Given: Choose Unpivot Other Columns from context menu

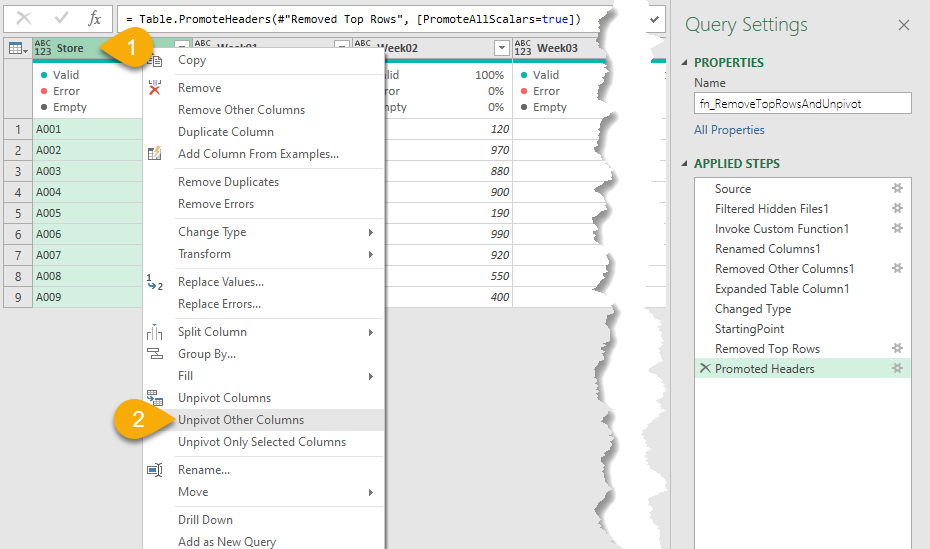Looking at the screenshot, I should (x=241, y=420).
